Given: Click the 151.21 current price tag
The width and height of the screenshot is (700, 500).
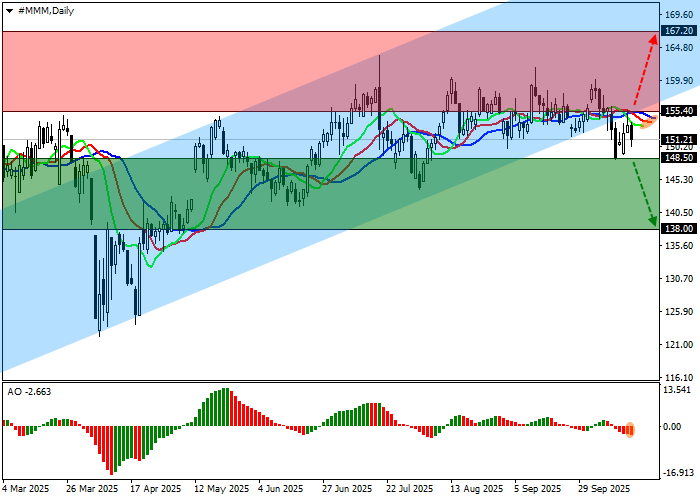Looking at the screenshot, I should click(679, 139).
